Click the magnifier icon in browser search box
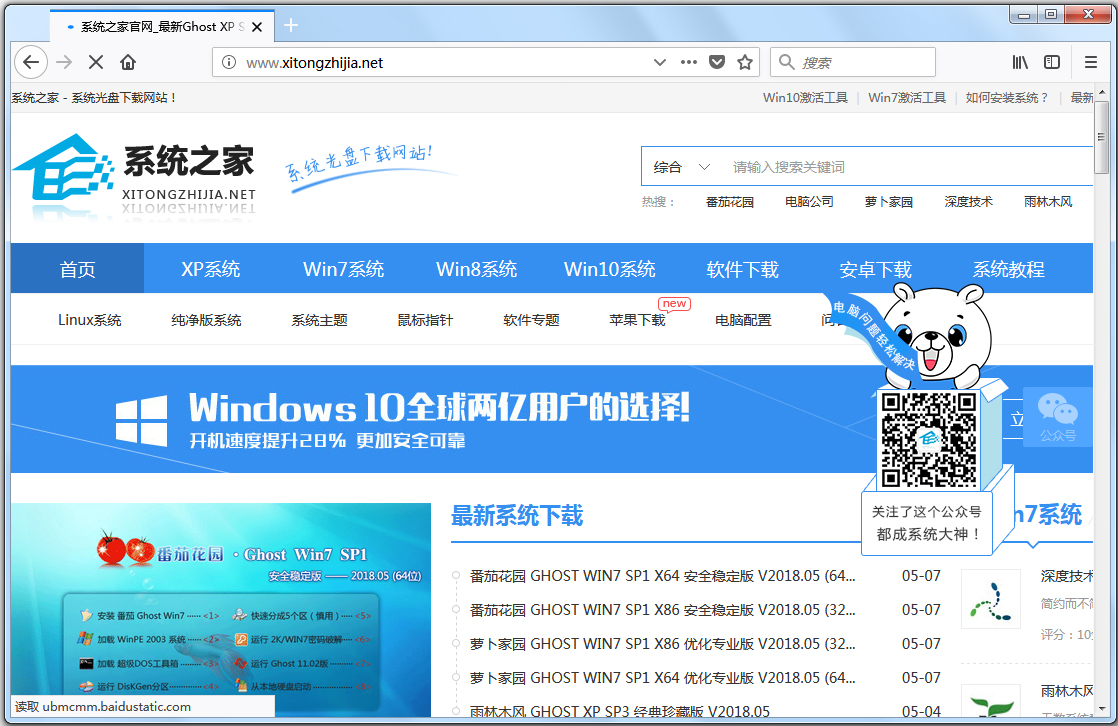This screenshot has height=726, width=1118. pyautogui.click(x=786, y=62)
